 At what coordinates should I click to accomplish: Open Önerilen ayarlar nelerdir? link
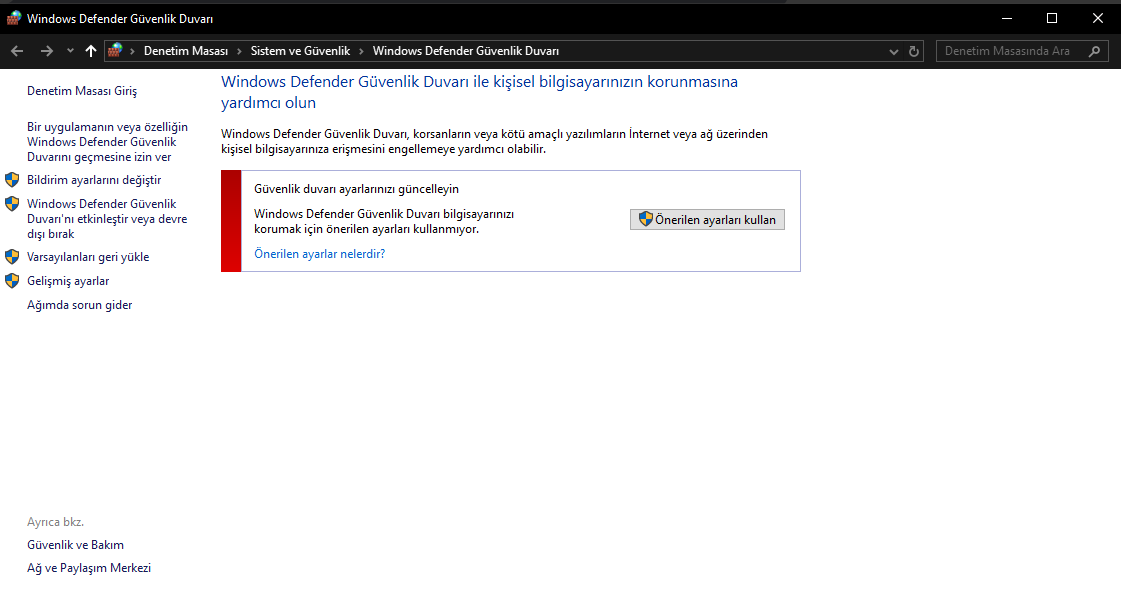click(x=320, y=254)
